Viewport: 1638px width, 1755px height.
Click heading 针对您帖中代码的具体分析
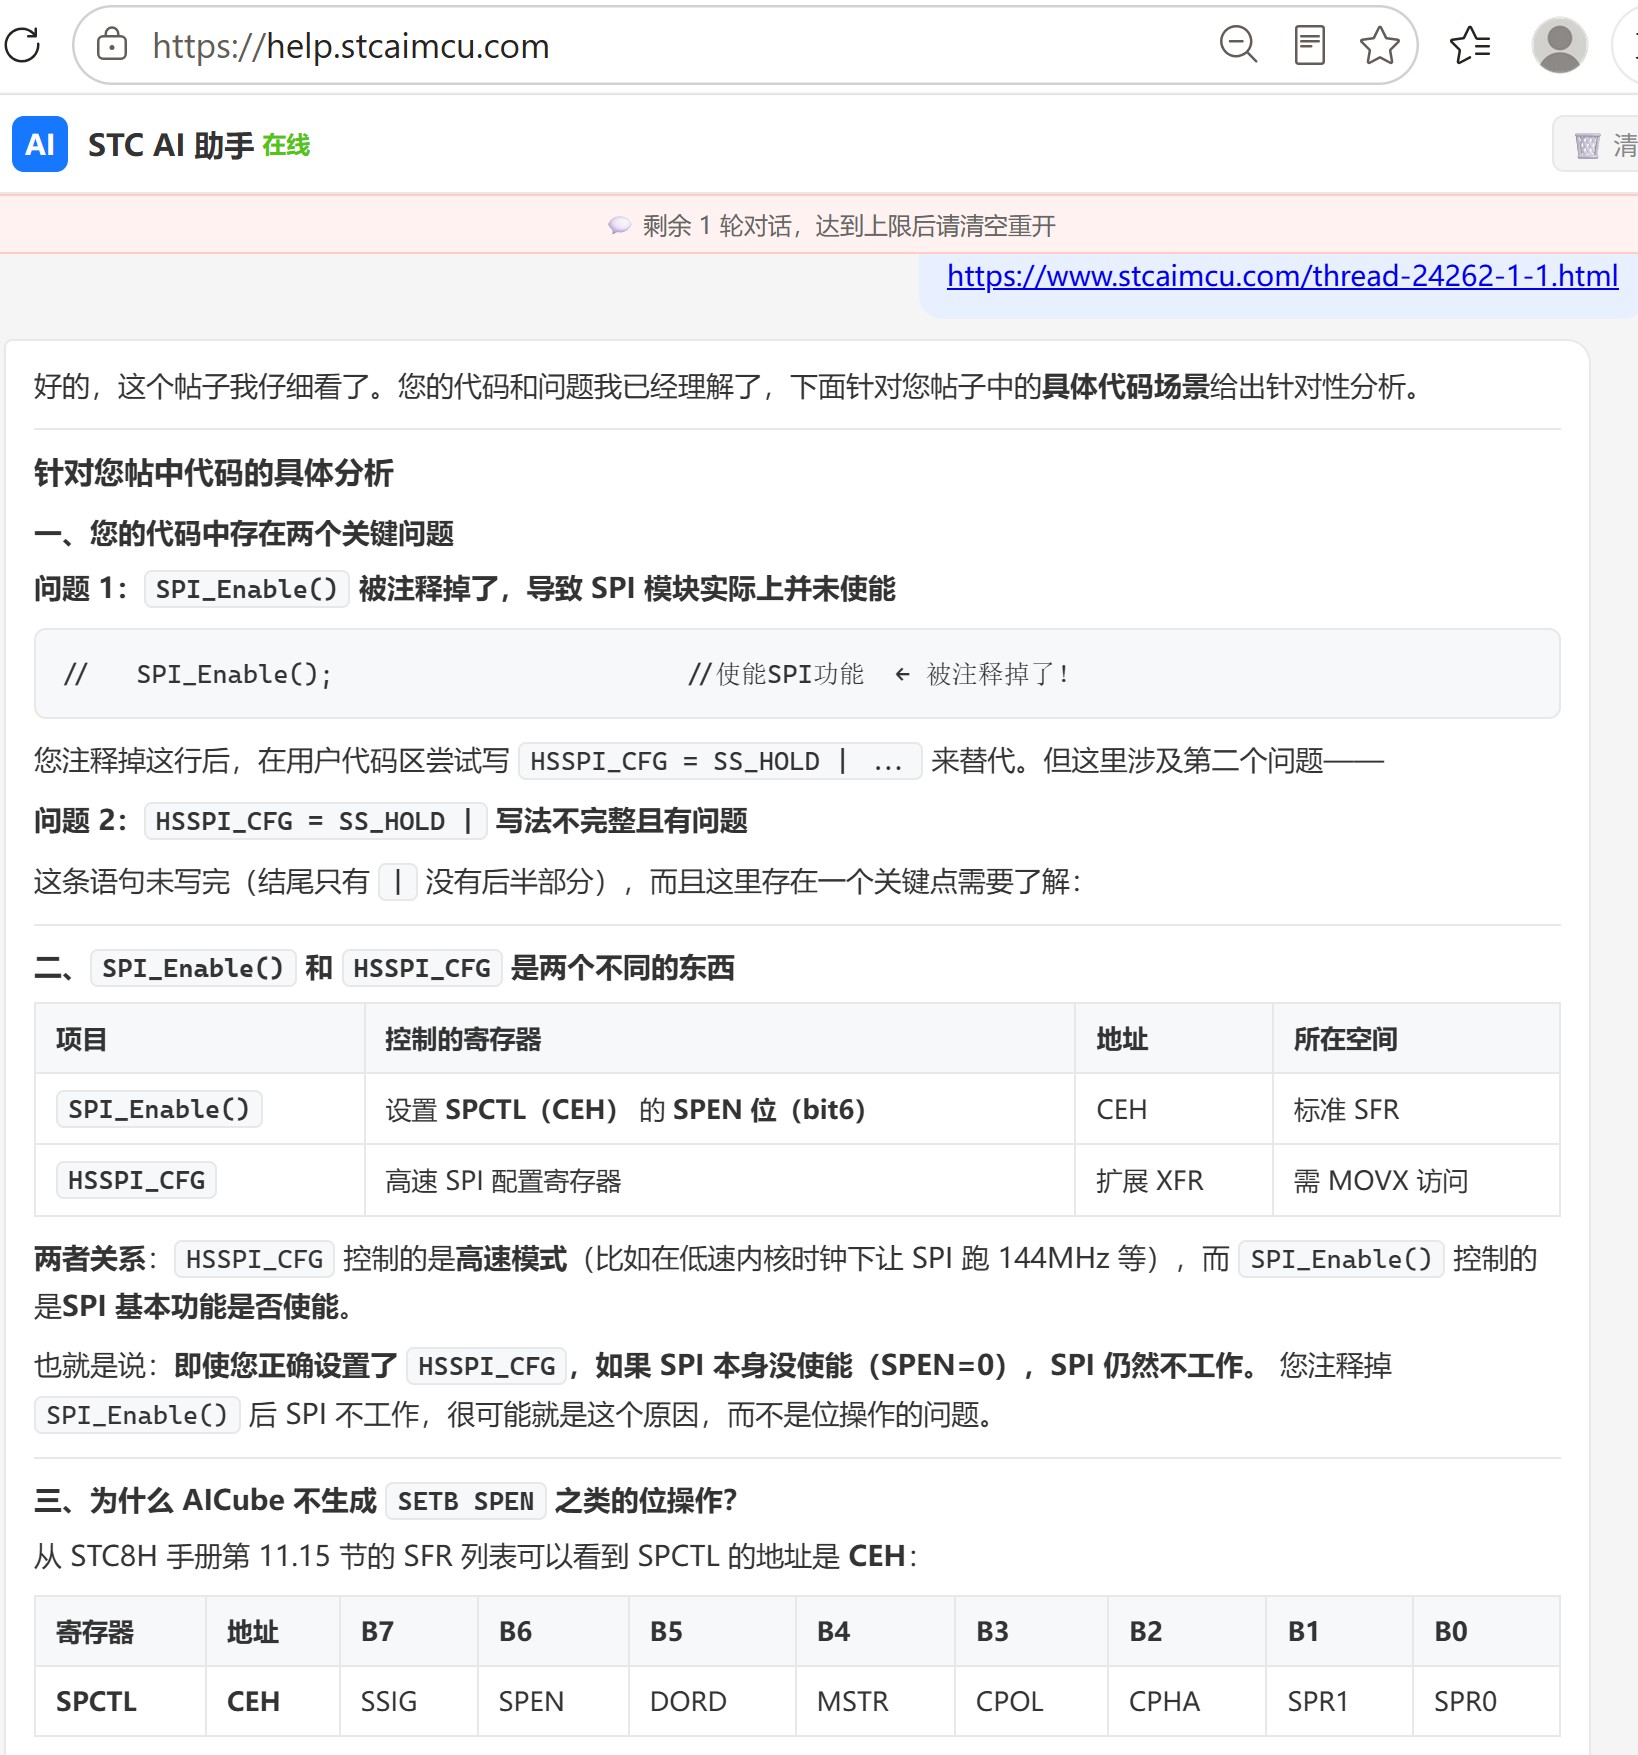click(x=213, y=473)
